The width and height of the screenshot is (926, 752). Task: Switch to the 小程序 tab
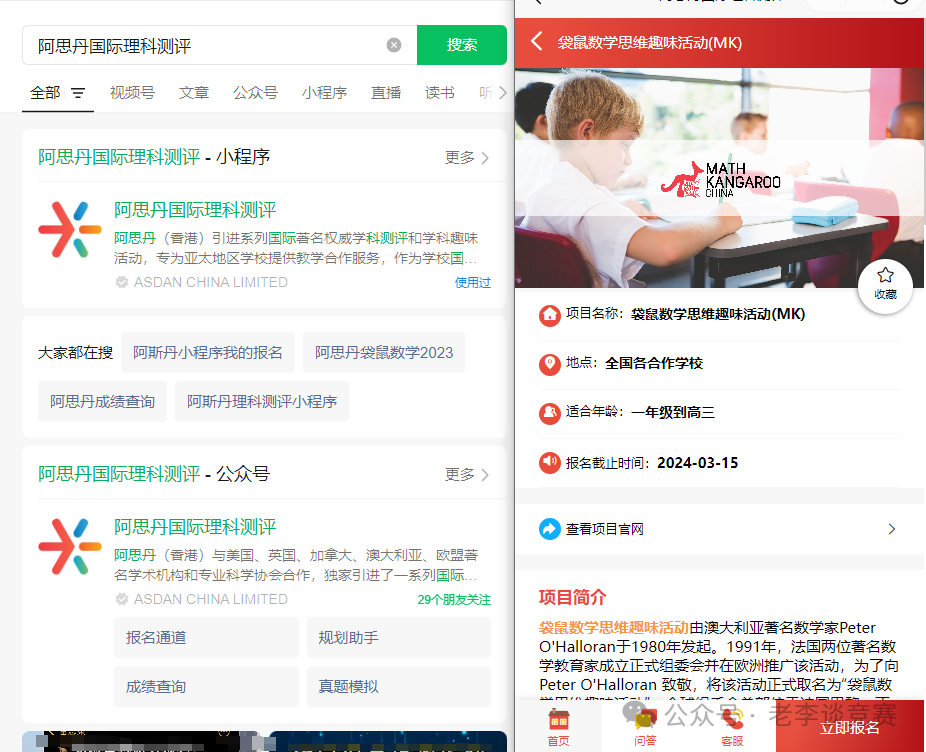tap(324, 93)
